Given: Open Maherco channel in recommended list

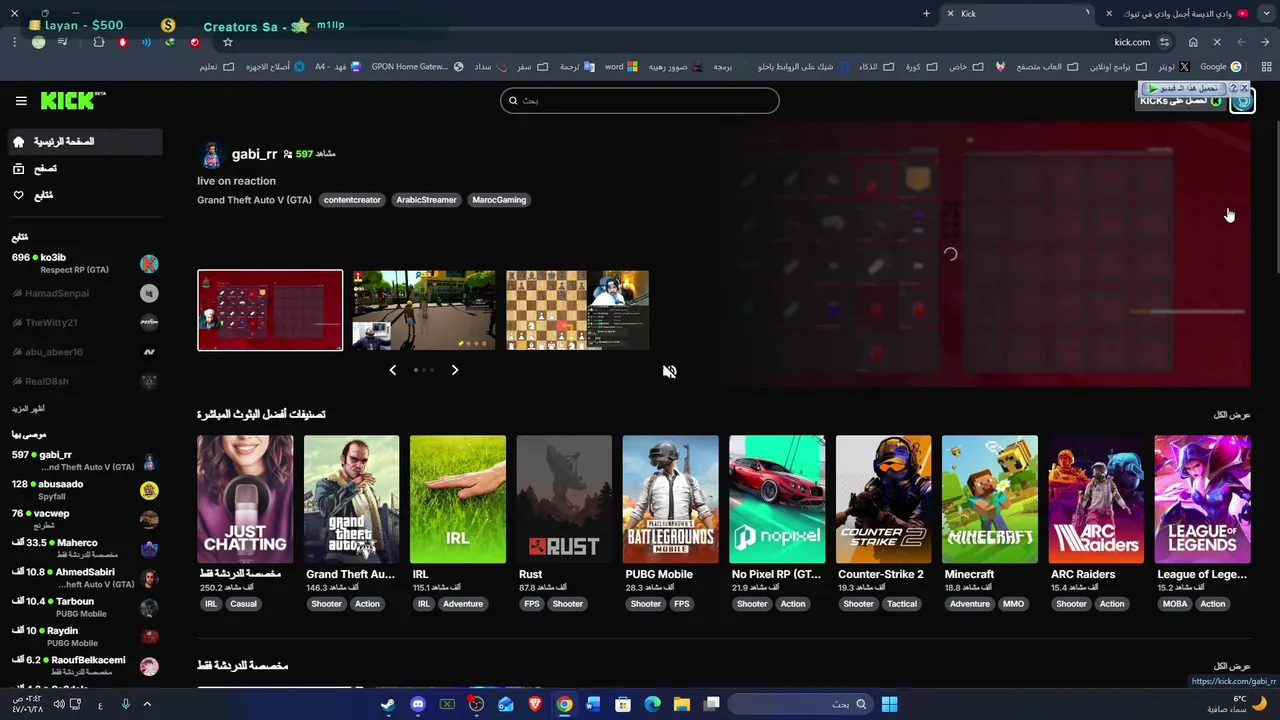Looking at the screenshot, I should coord(84,548).
